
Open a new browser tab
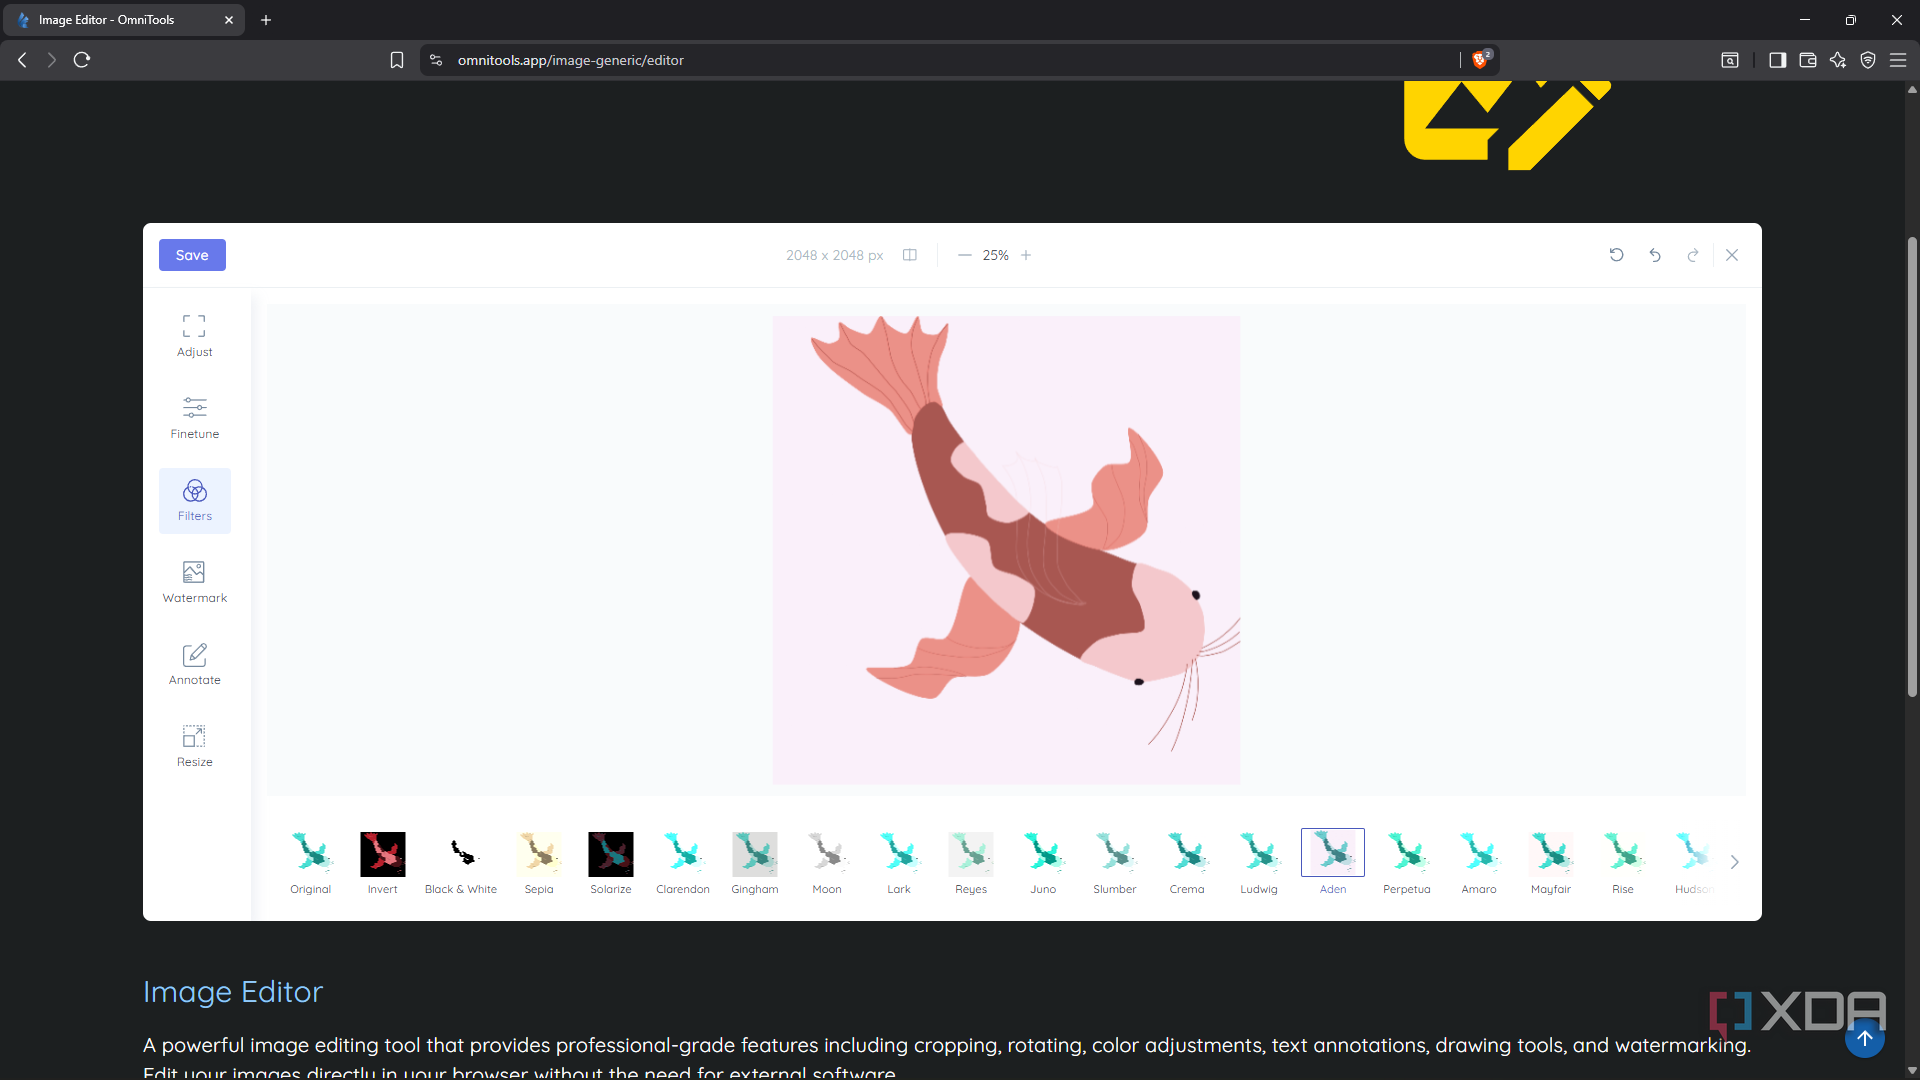(266, 20)
